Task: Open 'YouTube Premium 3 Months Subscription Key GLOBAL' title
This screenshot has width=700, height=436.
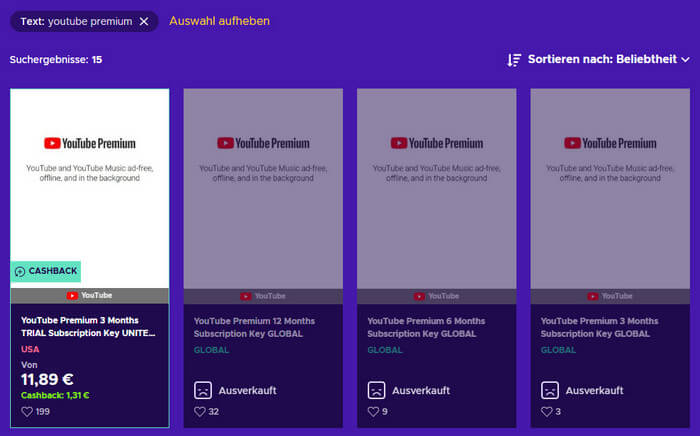Action: 599,327
